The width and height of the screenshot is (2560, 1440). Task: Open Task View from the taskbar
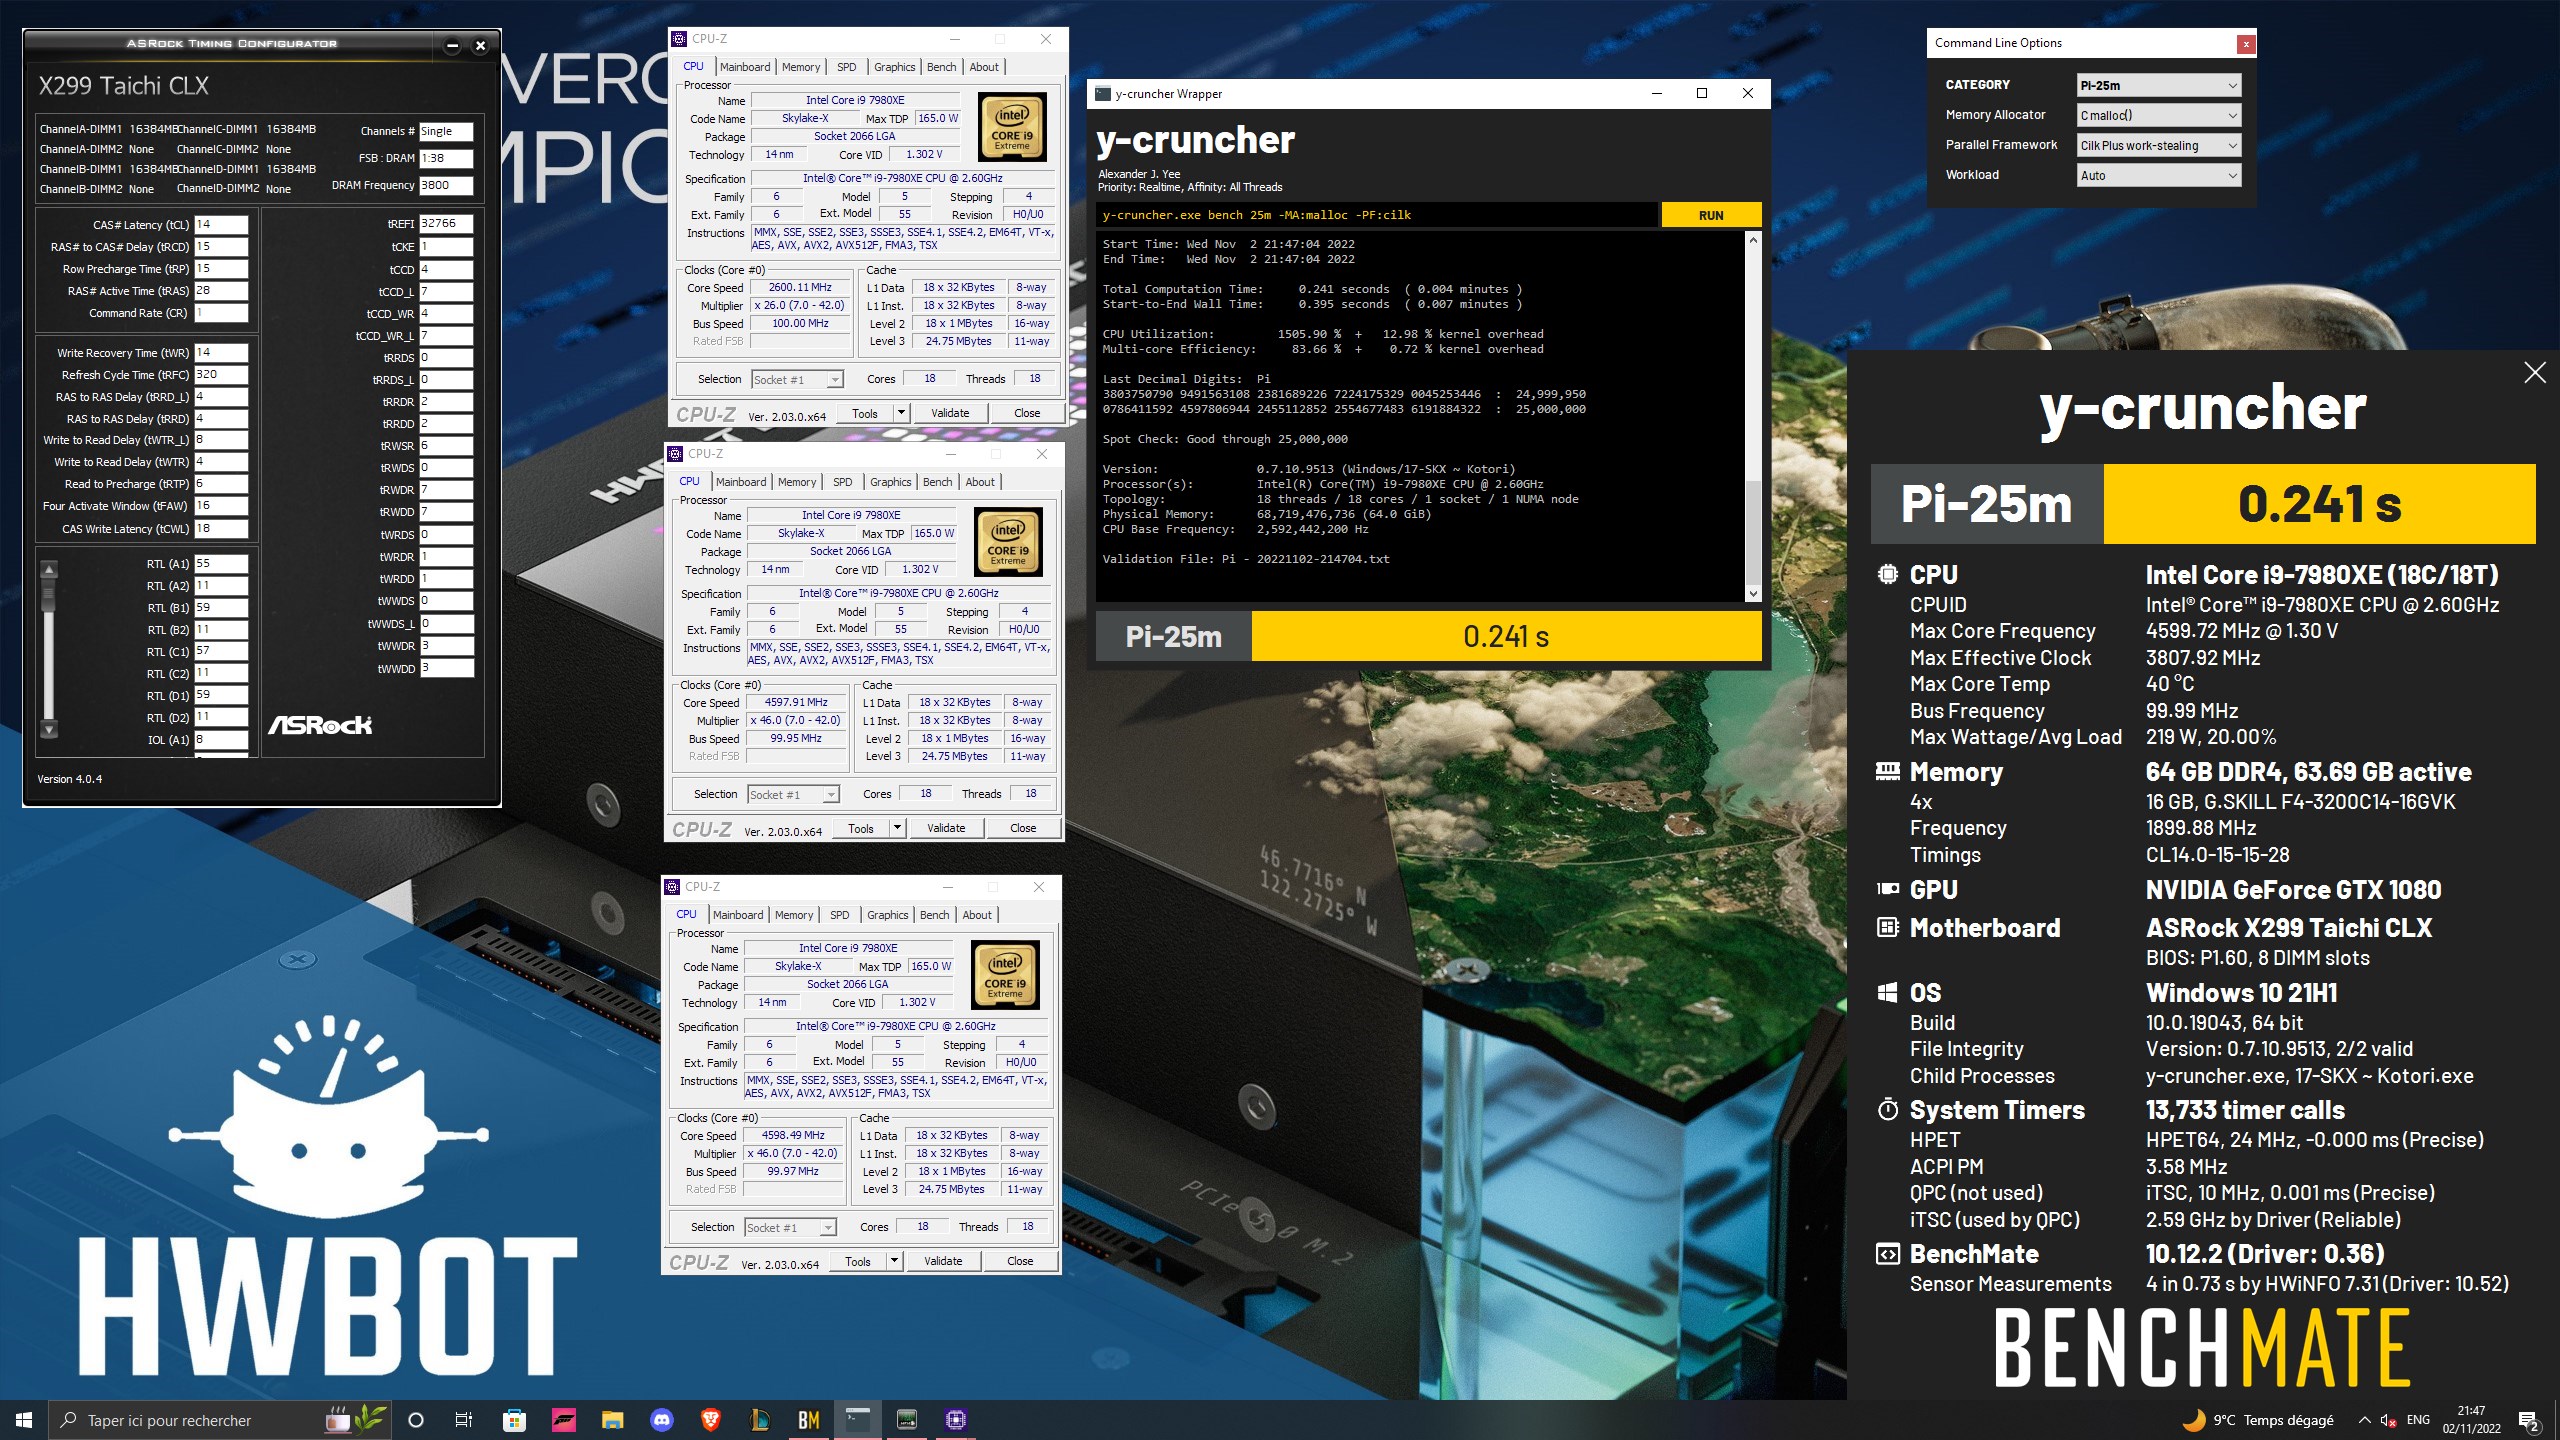(464, 1420)
